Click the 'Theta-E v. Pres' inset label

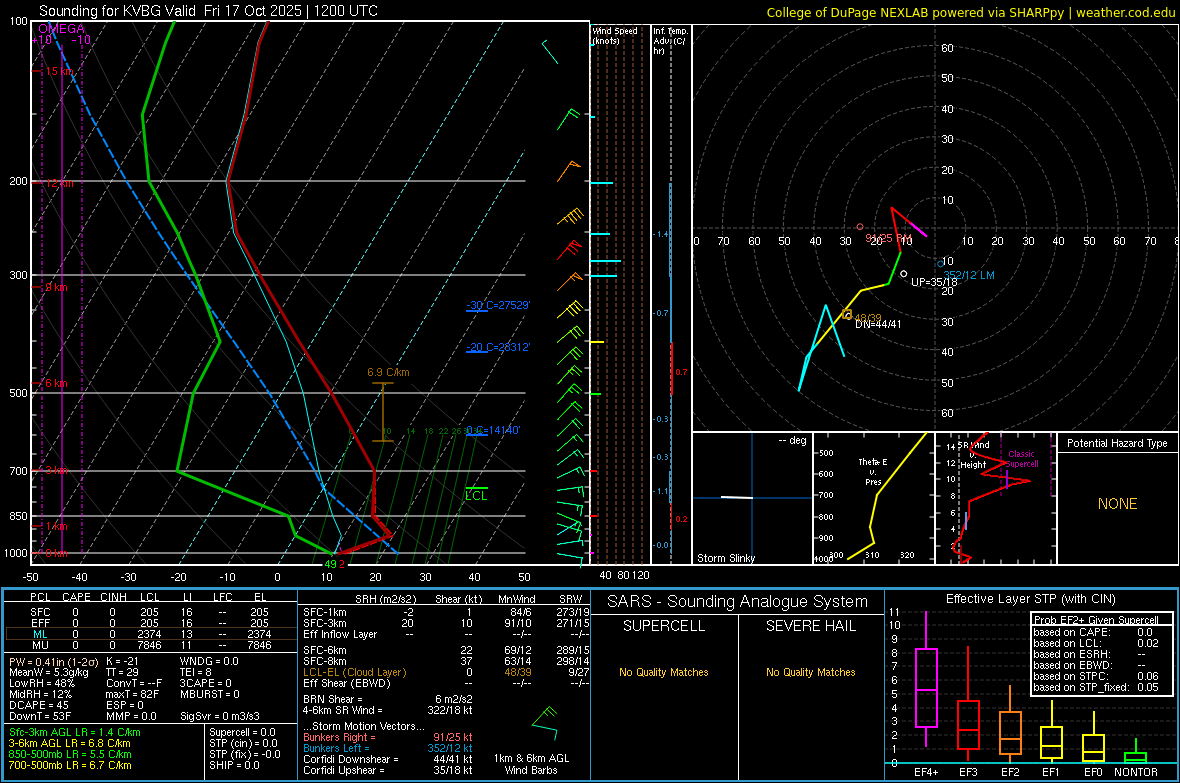coord(872,471)
